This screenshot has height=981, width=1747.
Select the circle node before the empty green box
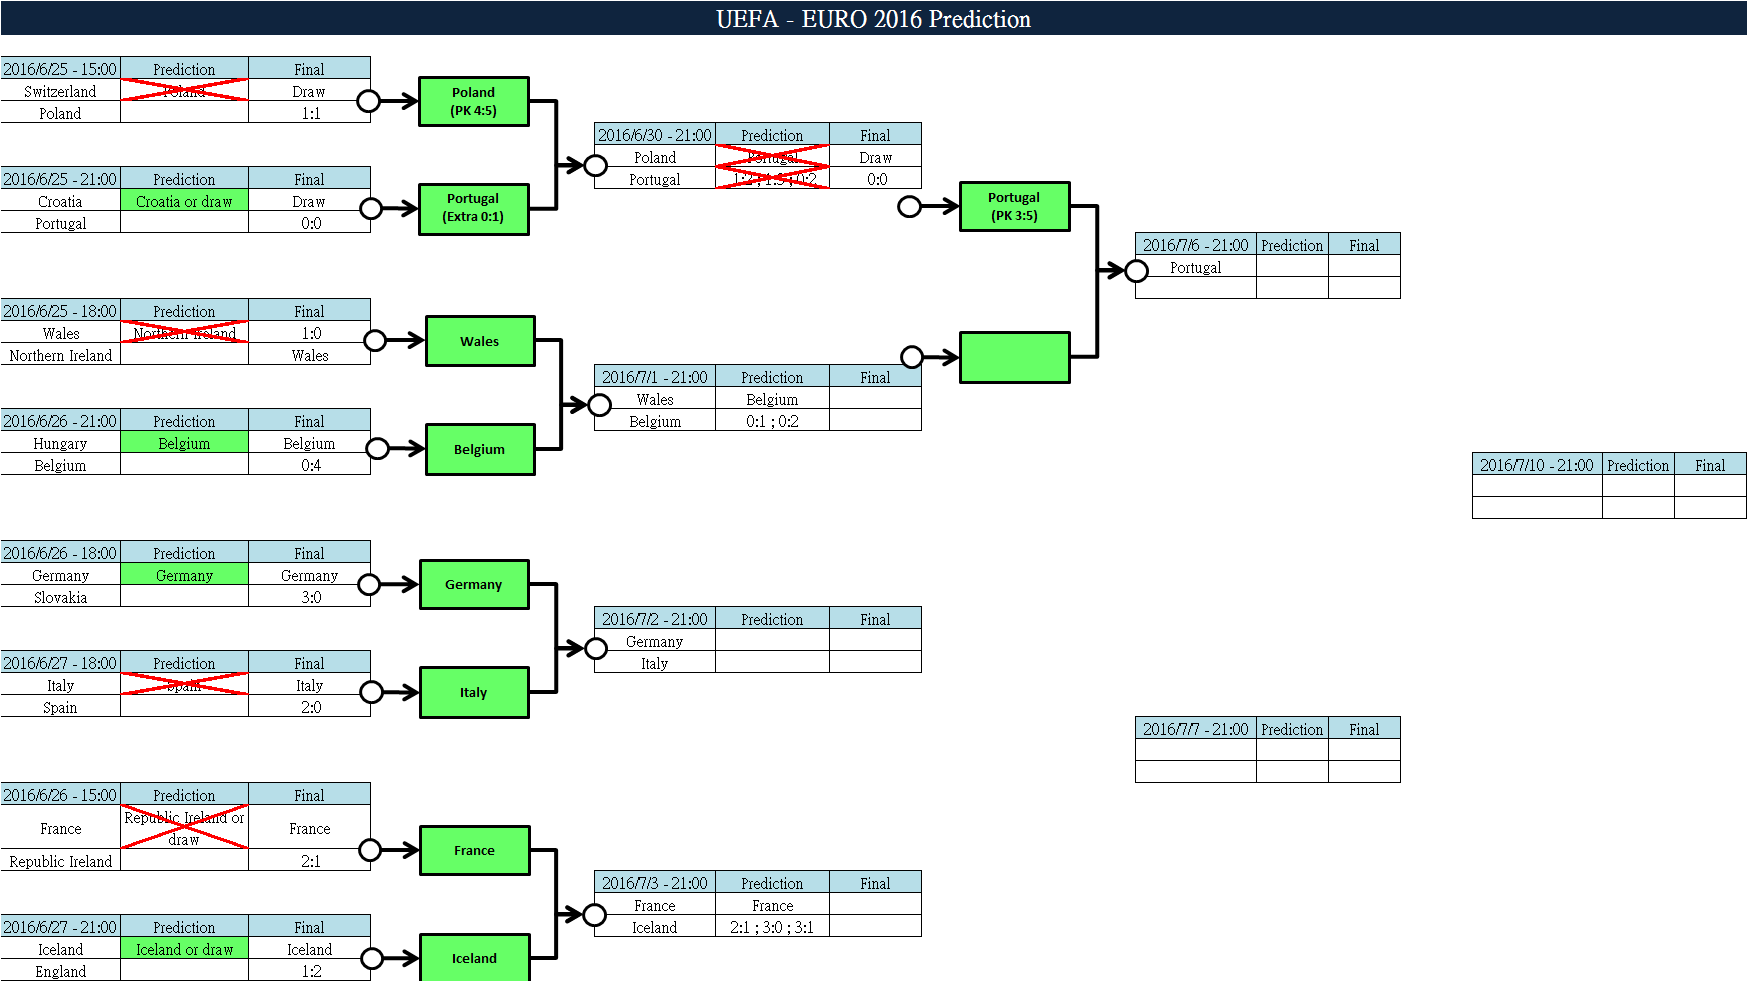point(912,357)
